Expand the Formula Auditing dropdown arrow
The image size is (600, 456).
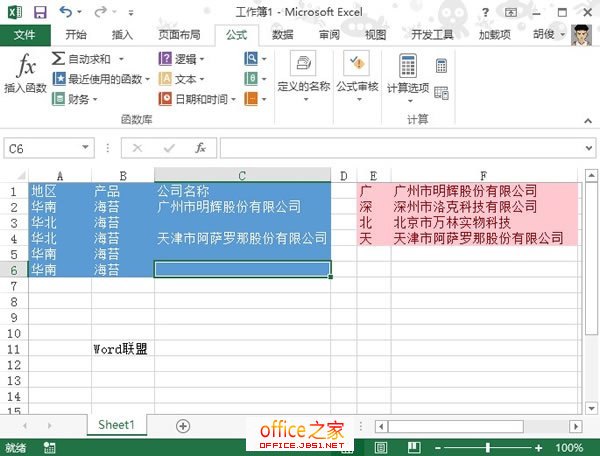pyautogui.click(x=359, y=100)
